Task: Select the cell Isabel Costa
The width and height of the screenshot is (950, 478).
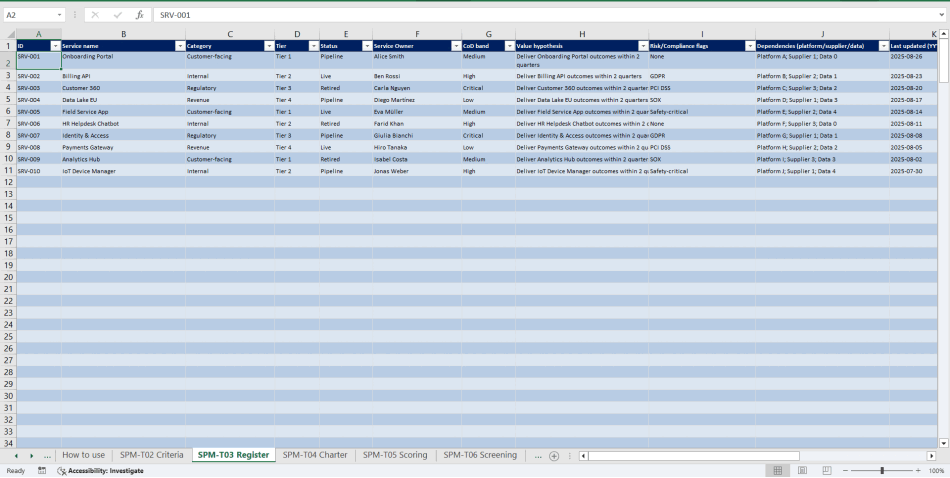Action: pyautogui.click(x=417, y=159)
